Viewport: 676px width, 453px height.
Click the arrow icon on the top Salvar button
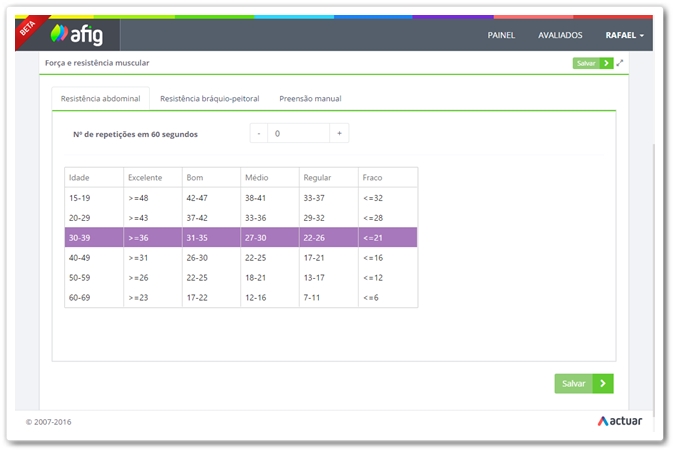607,63
